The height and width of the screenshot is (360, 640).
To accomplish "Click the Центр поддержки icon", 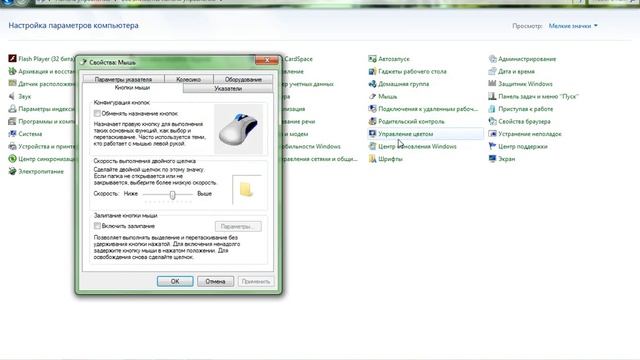I will 492,146.
